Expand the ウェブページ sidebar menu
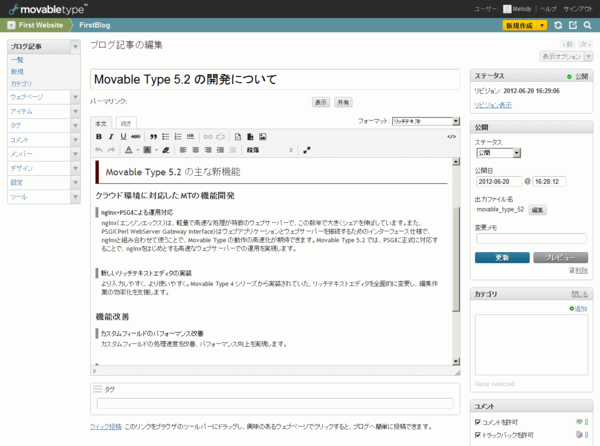 (75, 97)
